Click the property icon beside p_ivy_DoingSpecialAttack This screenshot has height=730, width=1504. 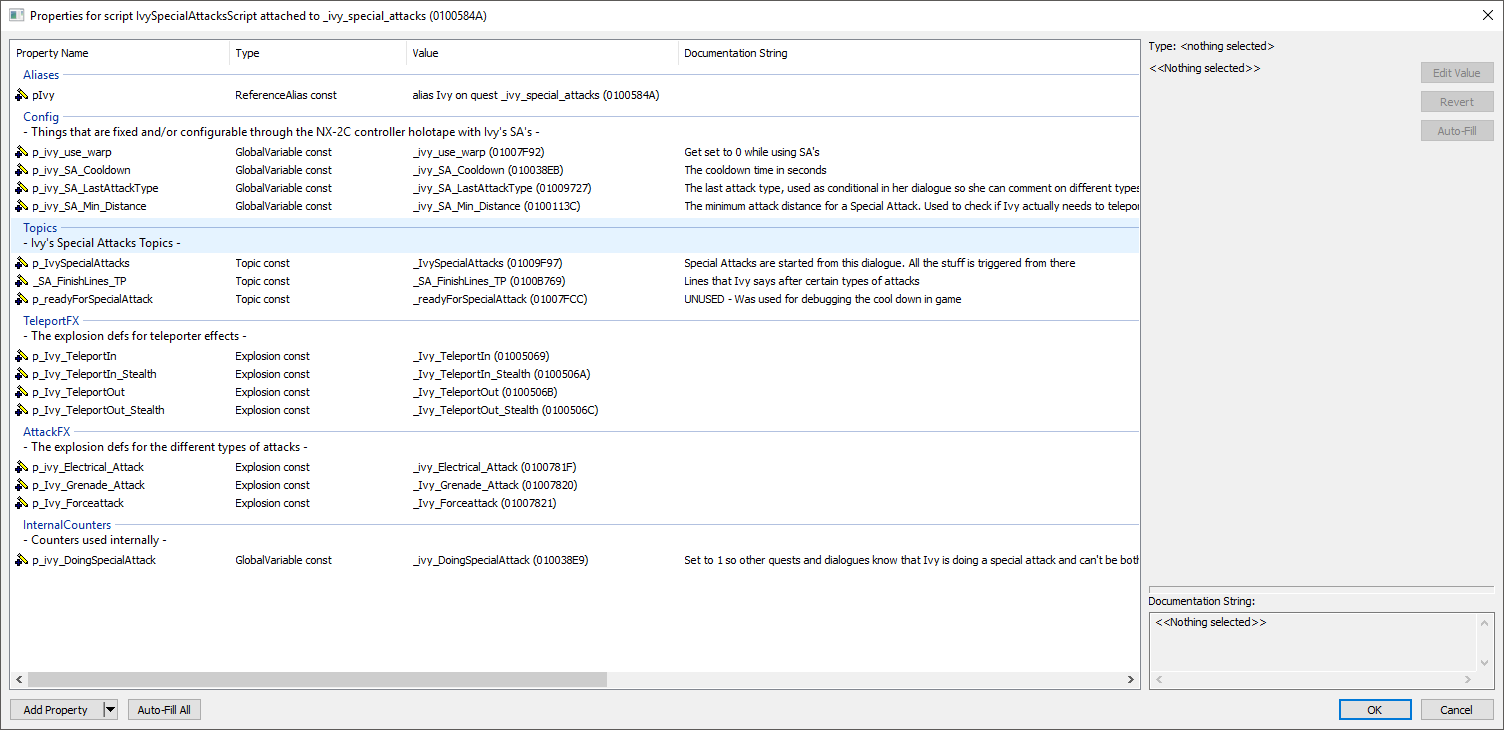[22, 560]
